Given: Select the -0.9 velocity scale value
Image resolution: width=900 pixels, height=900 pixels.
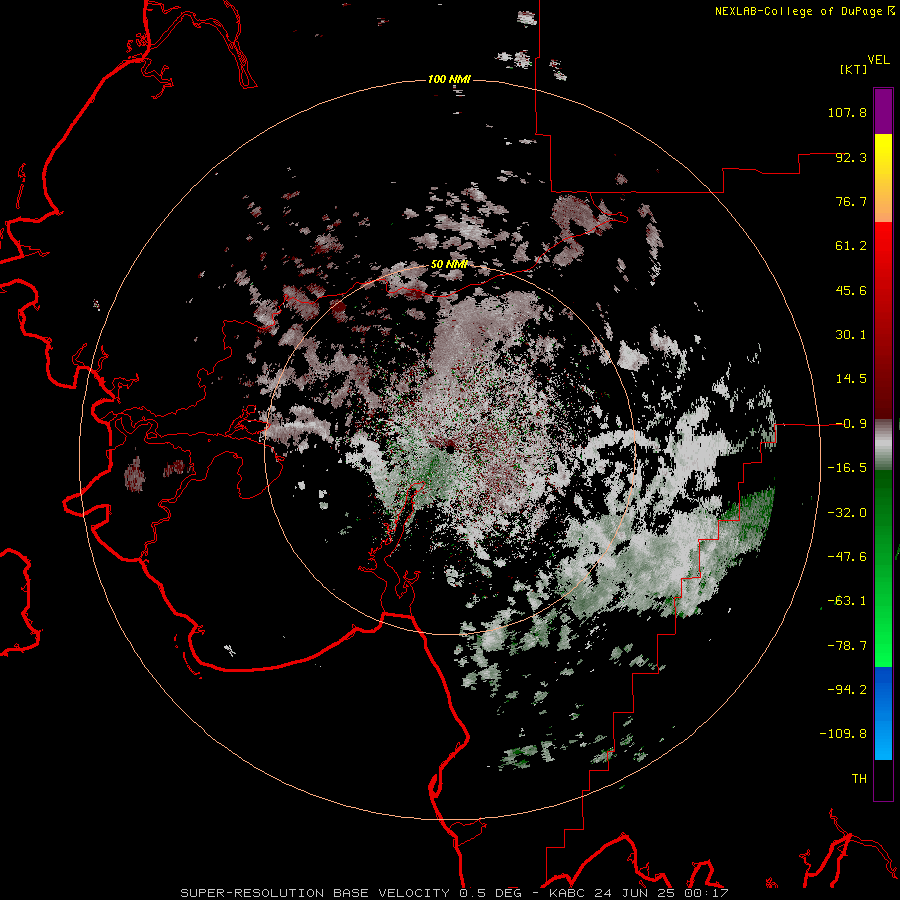Looking at the screenshot, I should [x=851, y=424].
